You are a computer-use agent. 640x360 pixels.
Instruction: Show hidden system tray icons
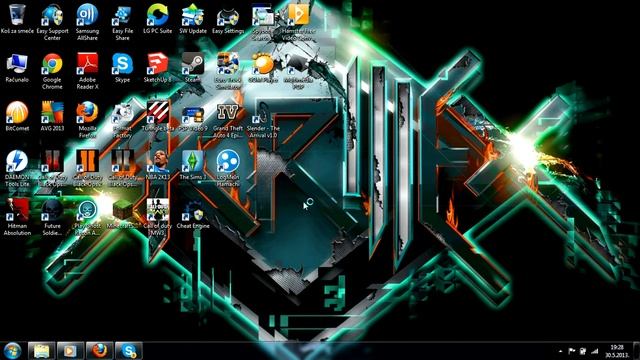point(560,351)
